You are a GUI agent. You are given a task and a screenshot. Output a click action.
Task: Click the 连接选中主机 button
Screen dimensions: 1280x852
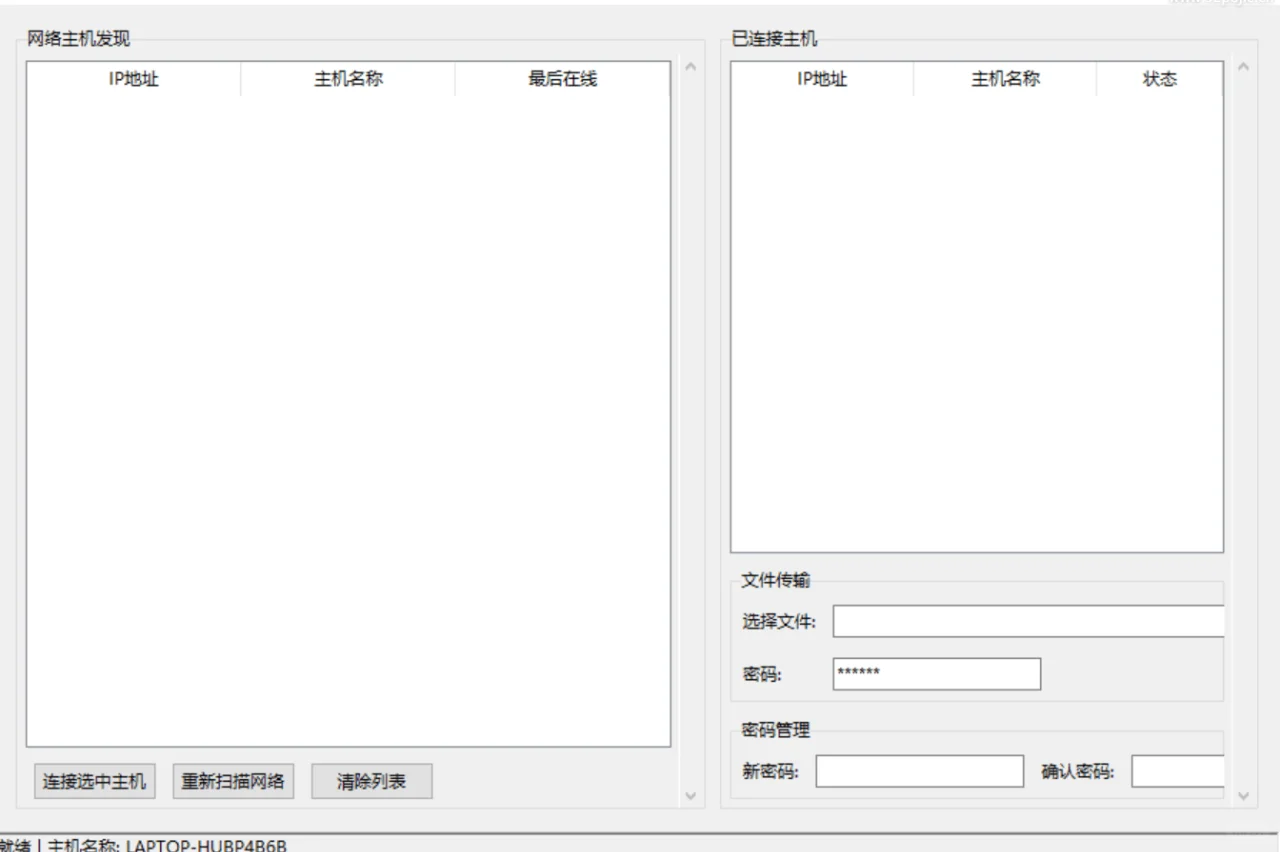tap(94, 781)
